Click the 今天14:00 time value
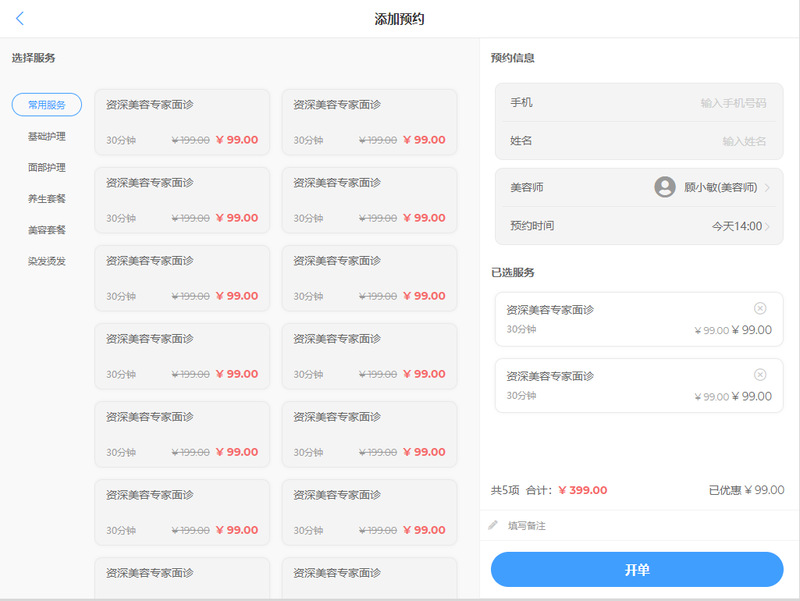The height and width of the screenshot is (601, 800). tap(737, 226)
